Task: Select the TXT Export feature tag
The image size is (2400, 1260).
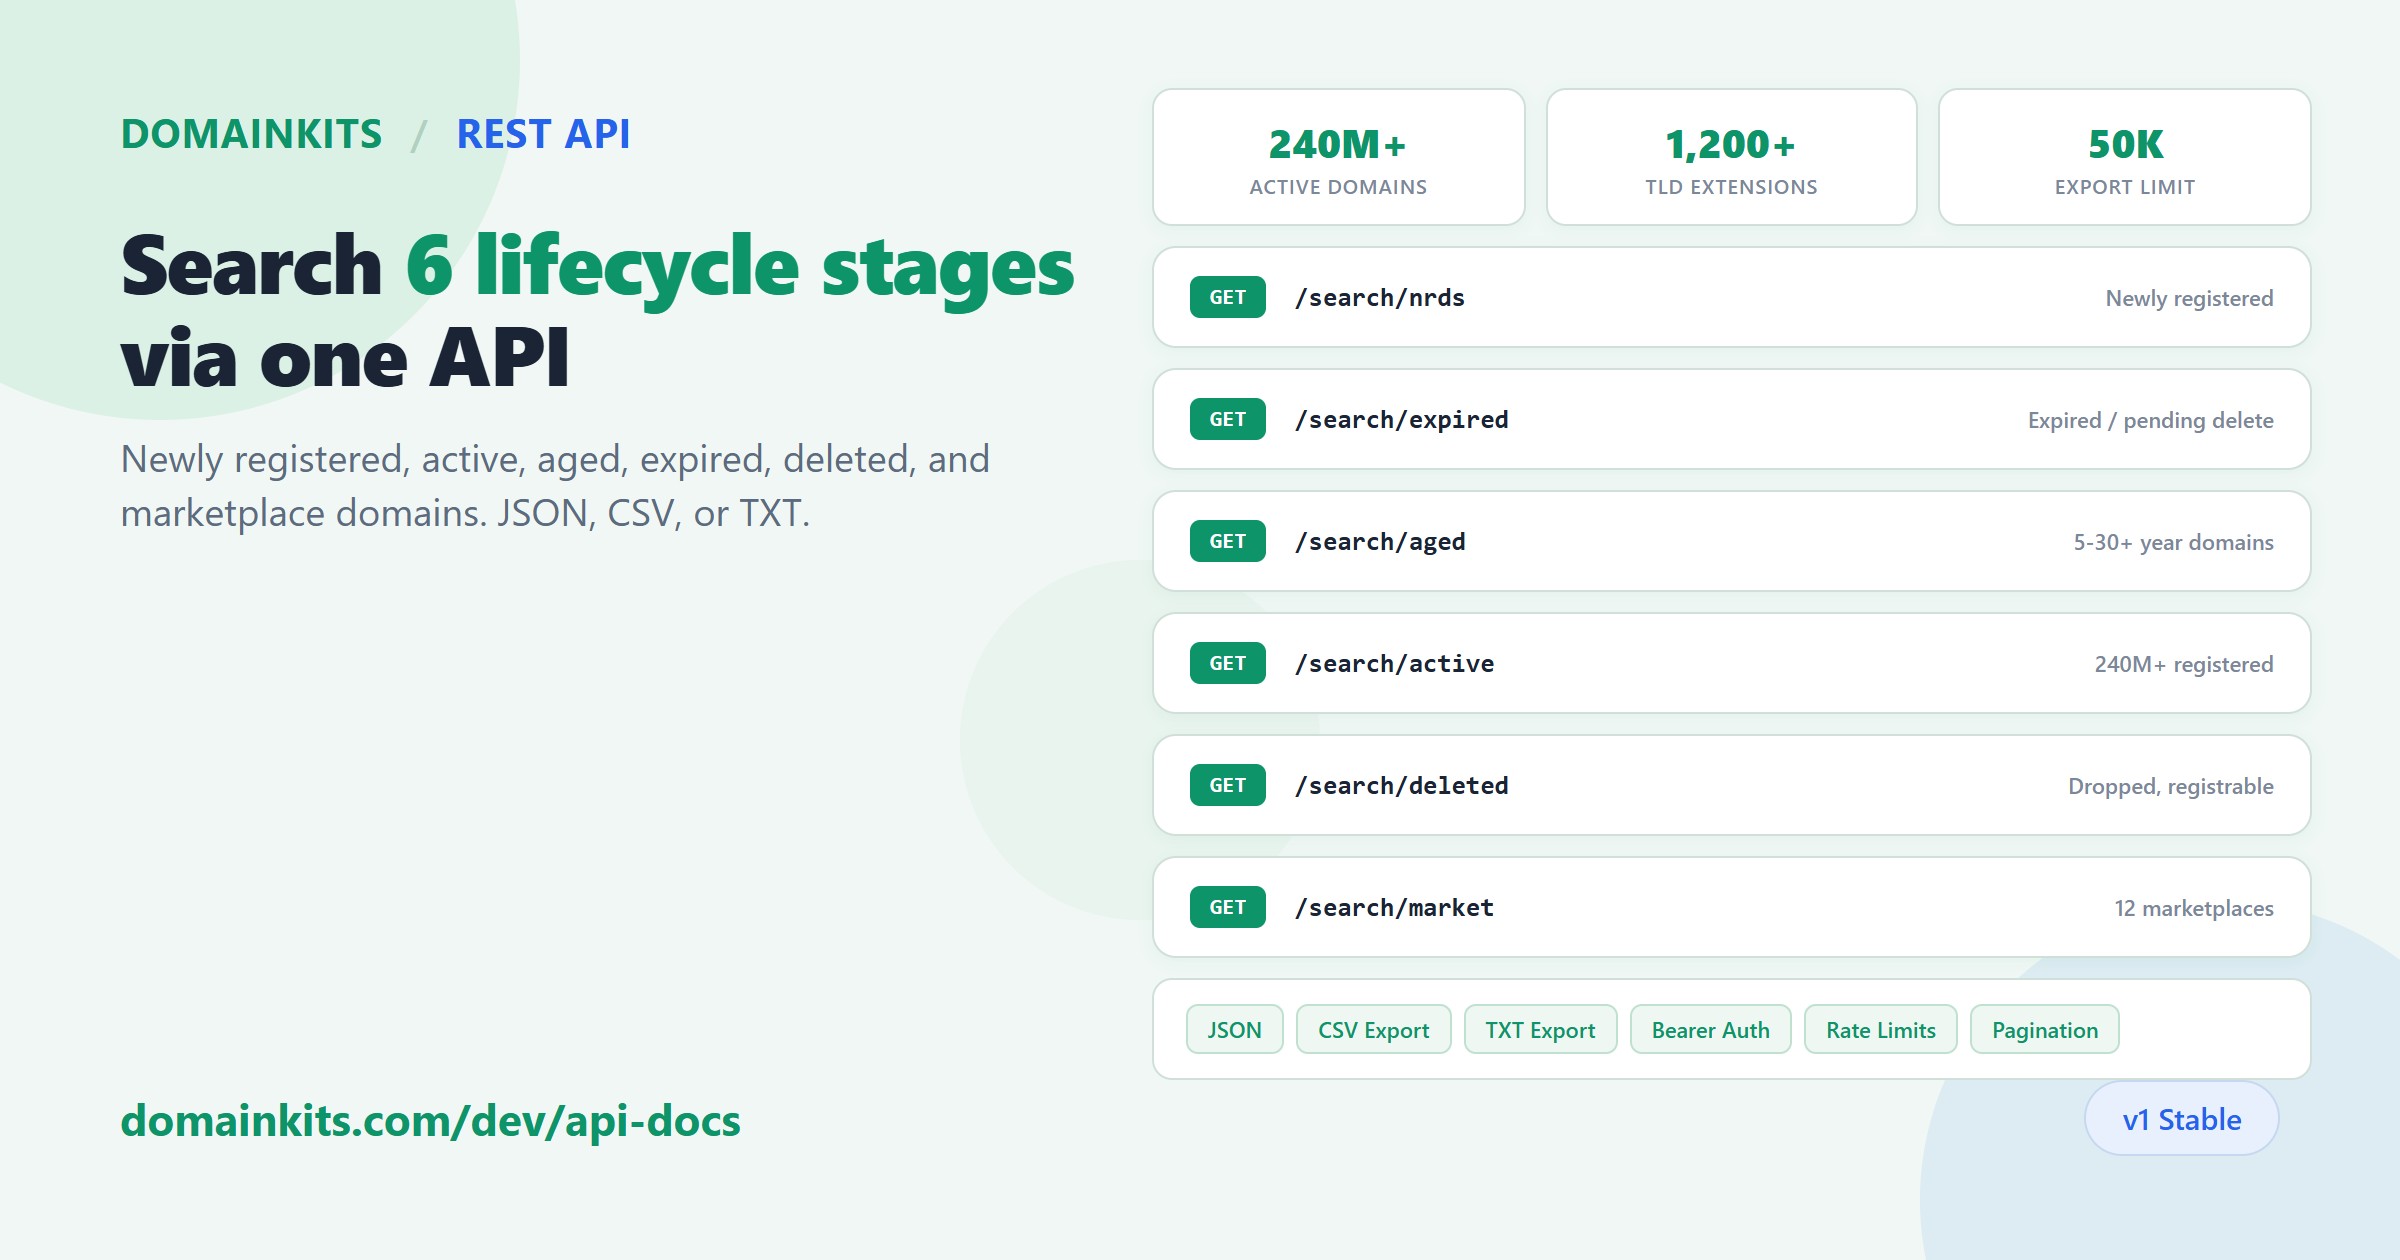Action: pos(1540,1029)
